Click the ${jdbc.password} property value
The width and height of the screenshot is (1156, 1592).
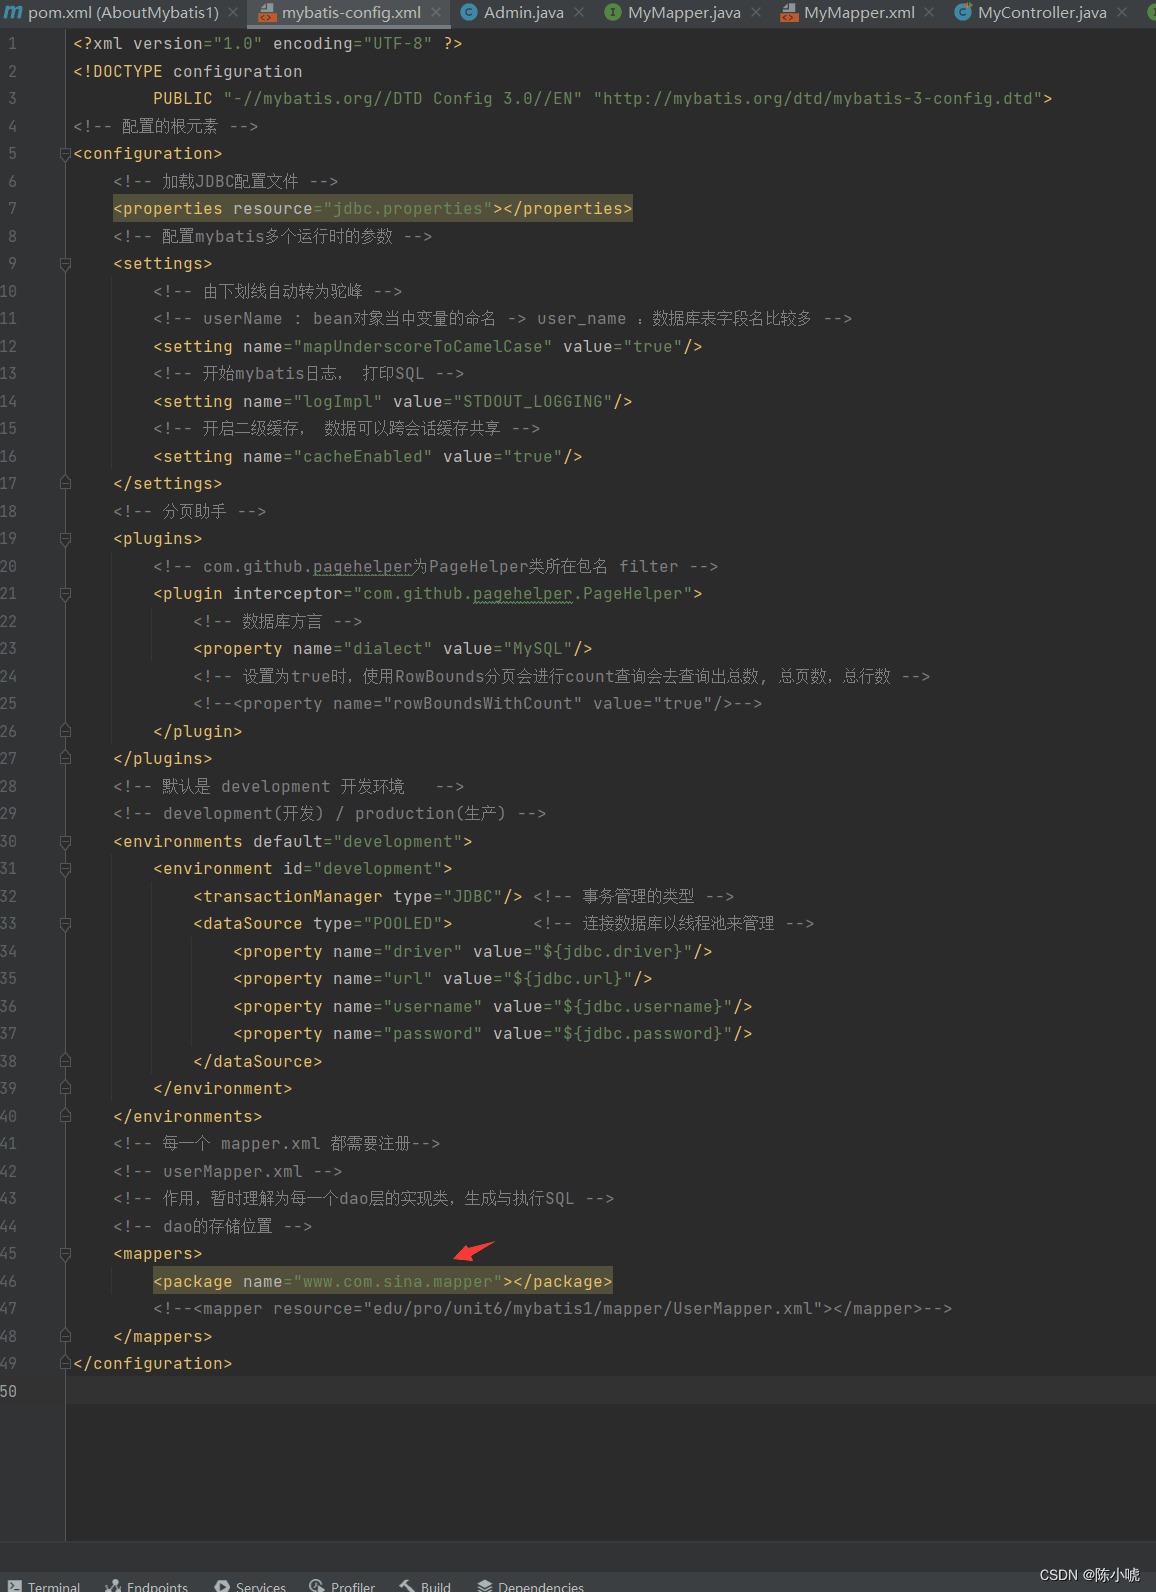tap(643, 1034)
